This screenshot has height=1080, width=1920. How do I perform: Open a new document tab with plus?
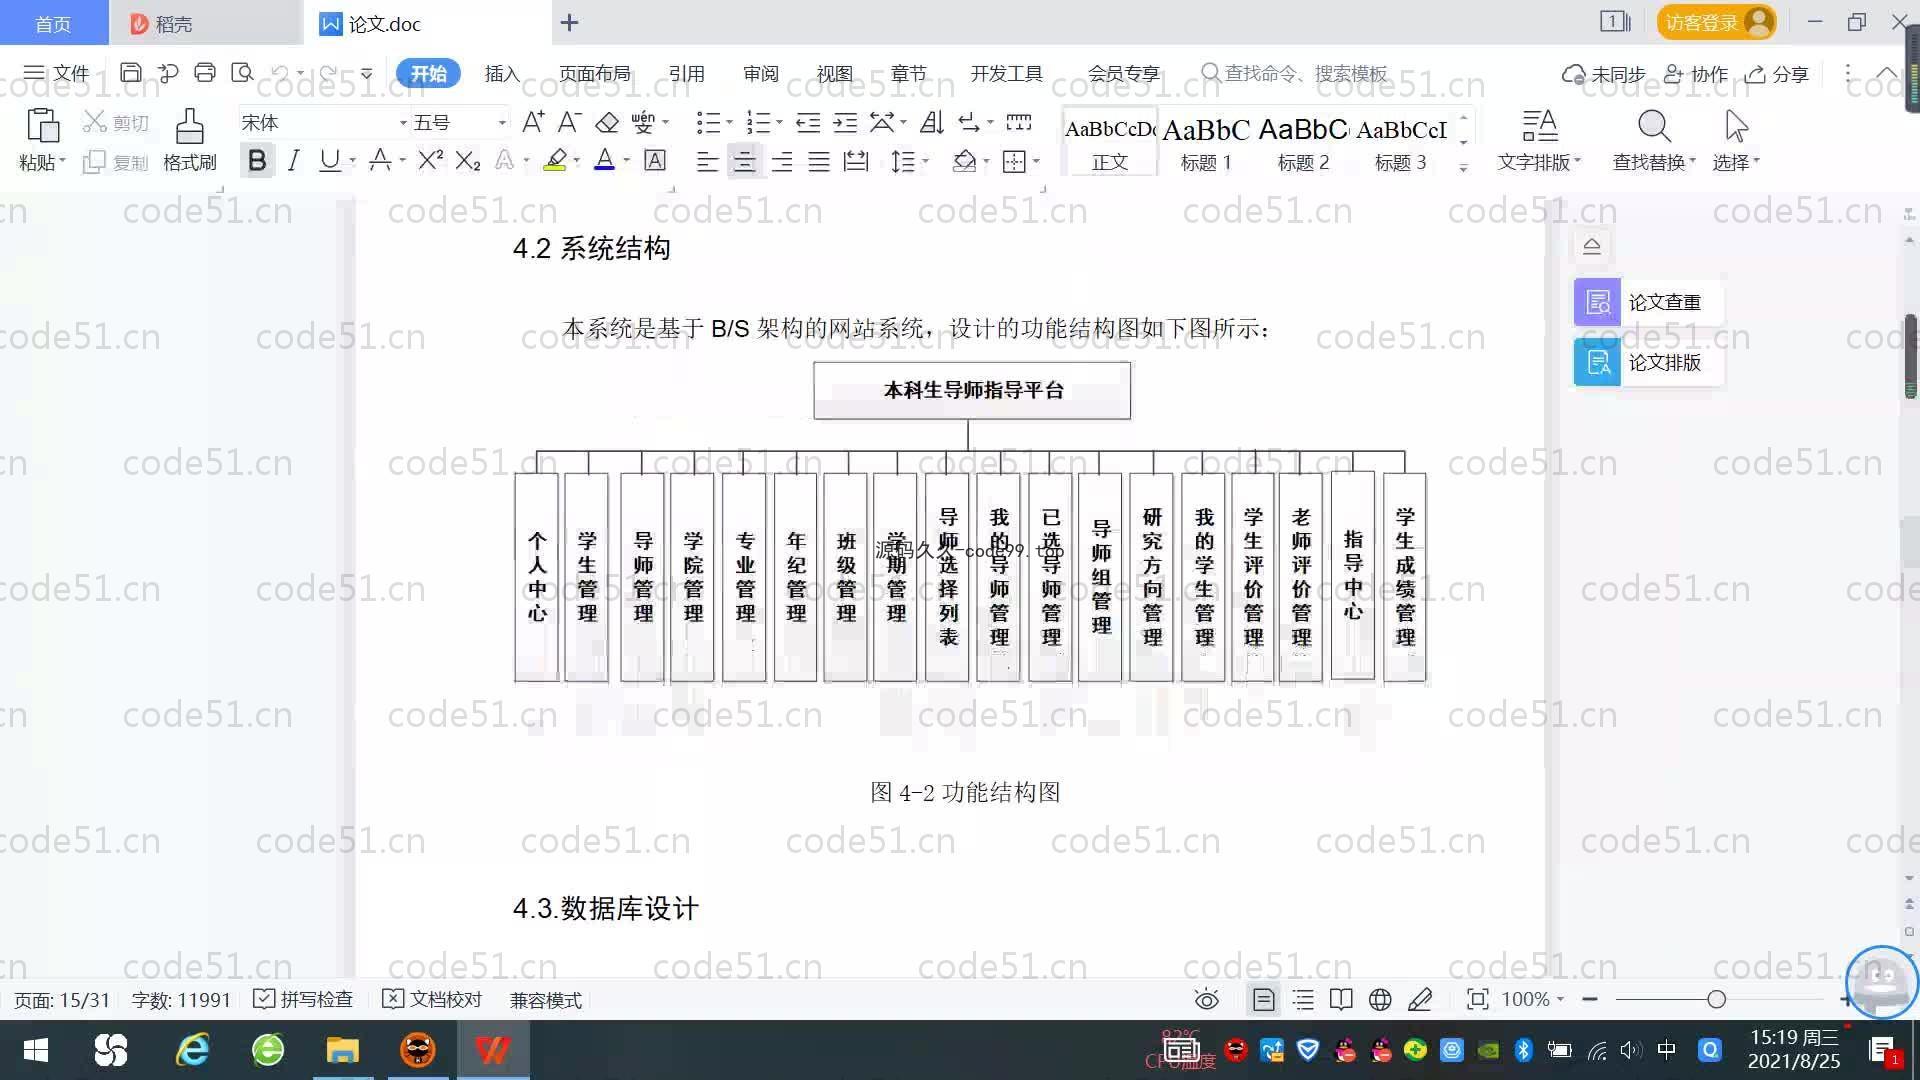pyautogui.click(x=569, y=23)
